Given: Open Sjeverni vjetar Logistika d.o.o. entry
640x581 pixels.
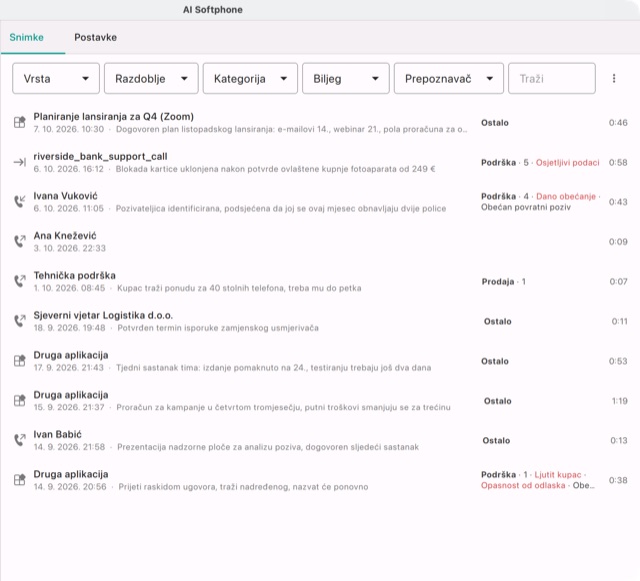Looking at the screenshot, I should (103, 315).
